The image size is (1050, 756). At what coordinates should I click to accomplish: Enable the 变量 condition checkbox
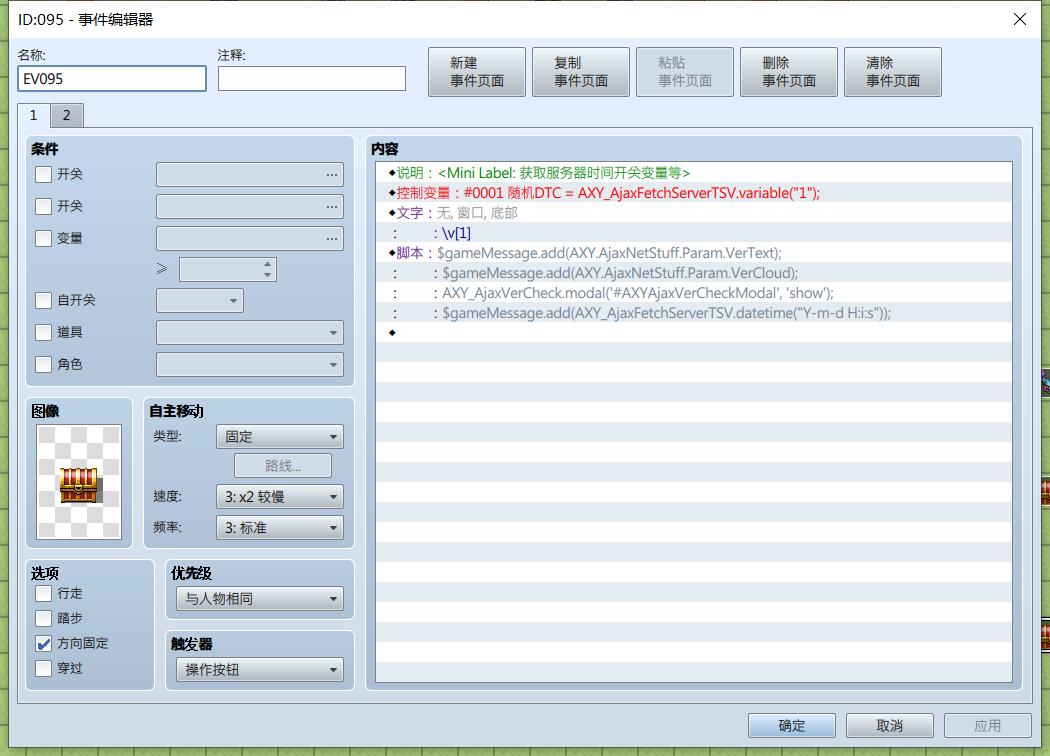point(44,238)
